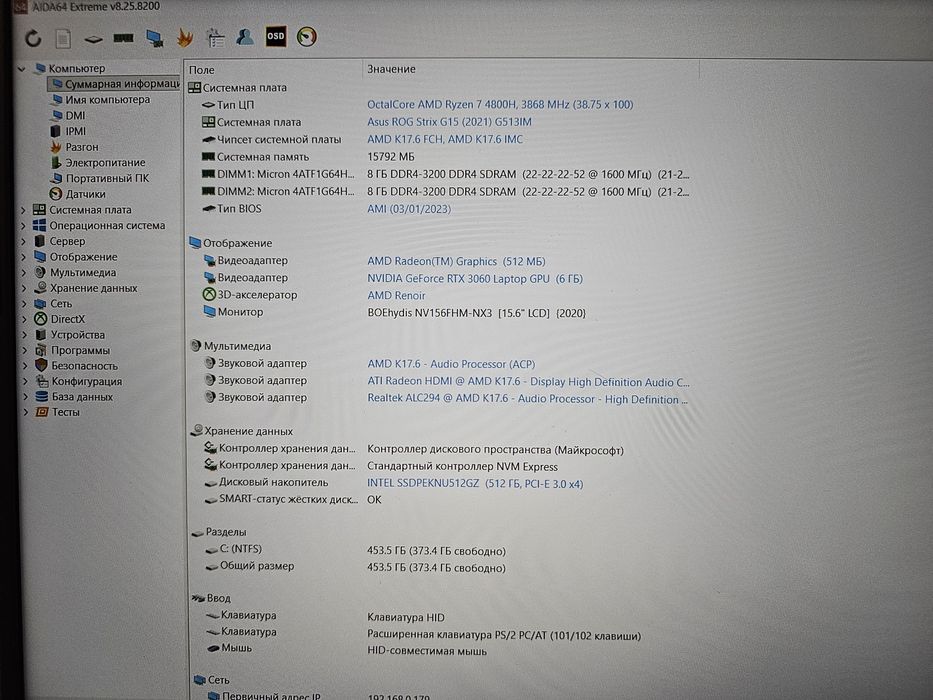Viewport: 933px width, 700px height.
Task: Open INTEL SSDPEKNU512GZ drive link
Action: (x=475, y=483)
